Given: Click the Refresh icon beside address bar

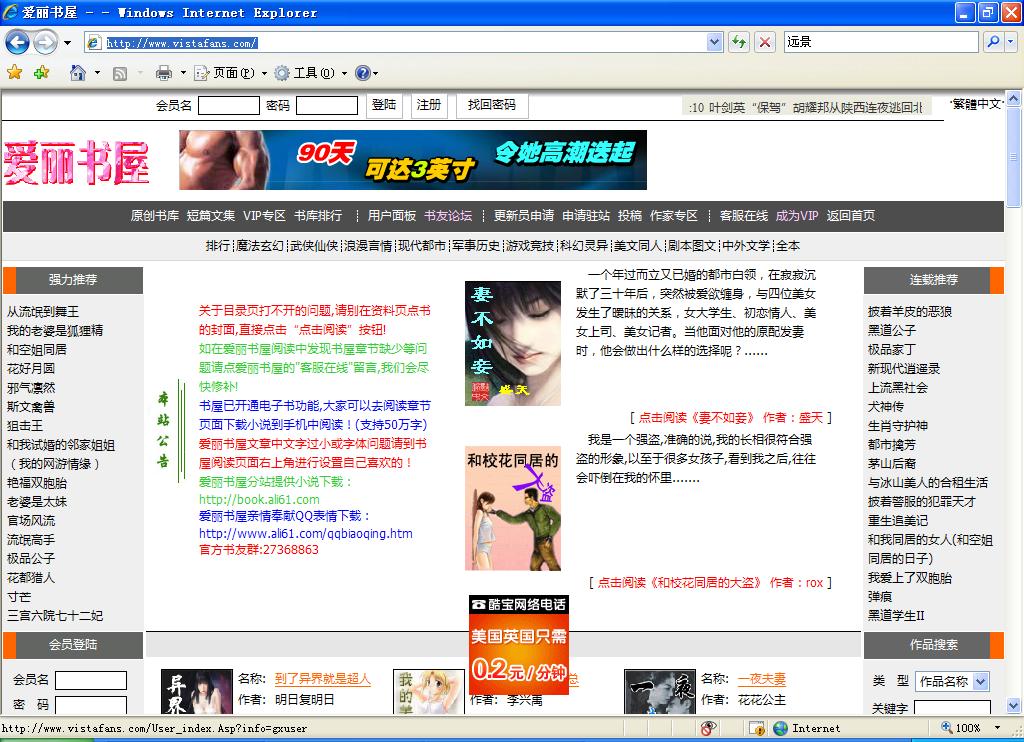Looking at the screenshot, I should (739, 42).
